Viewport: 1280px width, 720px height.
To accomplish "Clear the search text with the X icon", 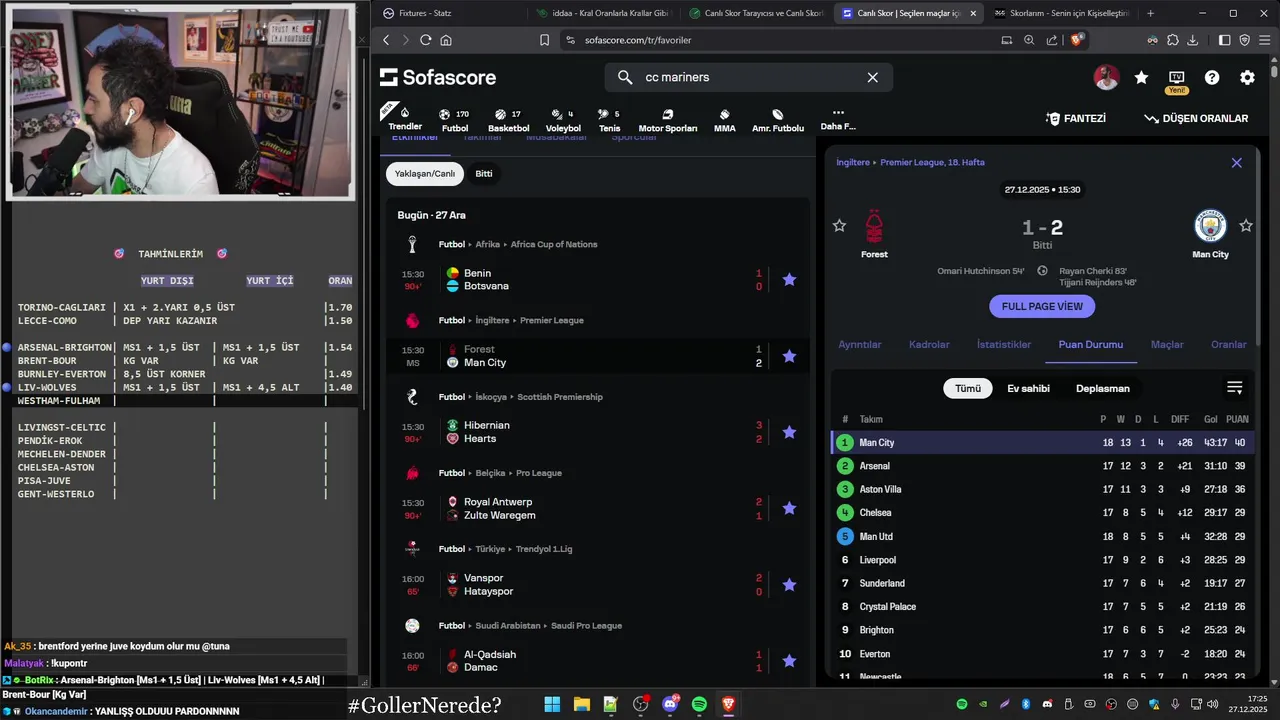I will click(872, 77).
